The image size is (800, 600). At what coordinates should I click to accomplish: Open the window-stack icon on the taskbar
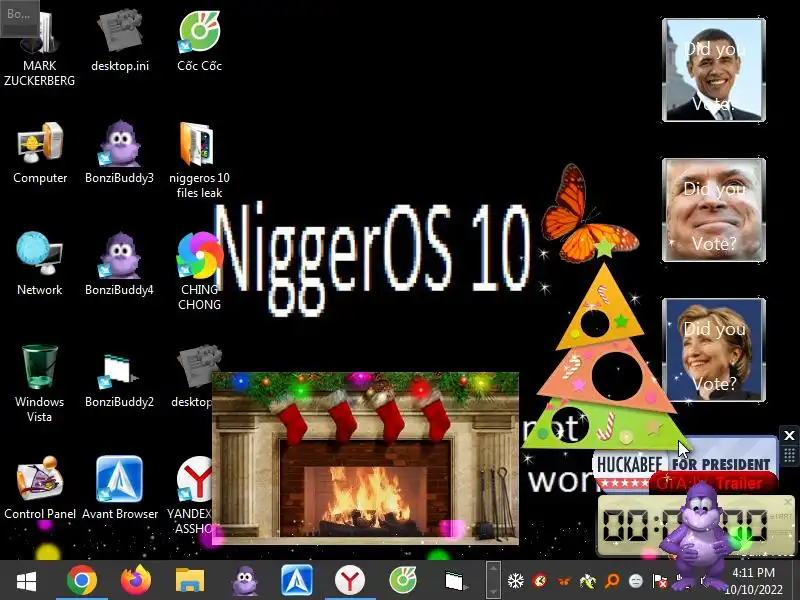[x=455, y=581]
